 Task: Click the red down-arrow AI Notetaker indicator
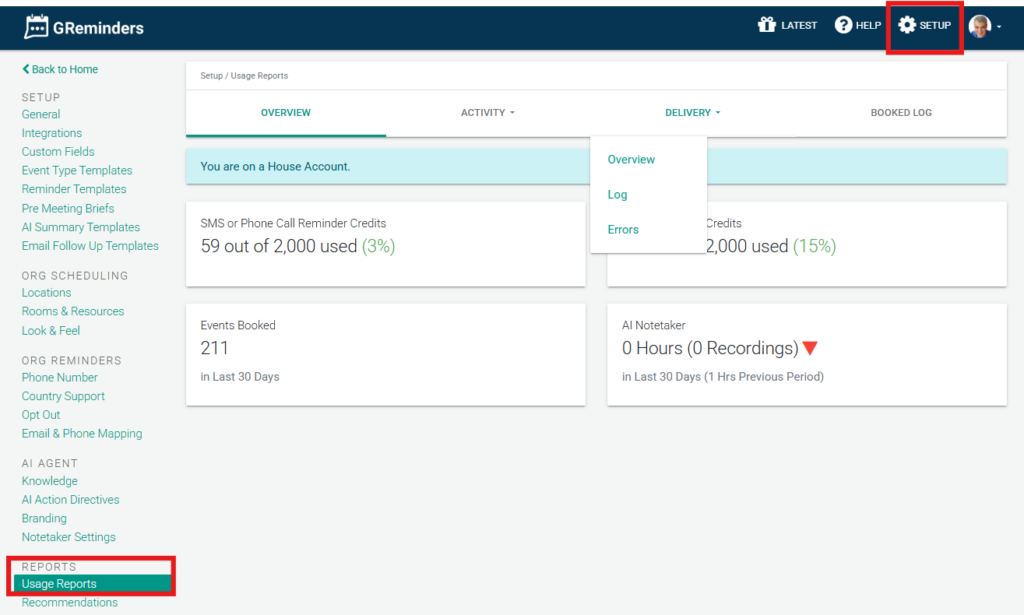[x=810, y=348]
